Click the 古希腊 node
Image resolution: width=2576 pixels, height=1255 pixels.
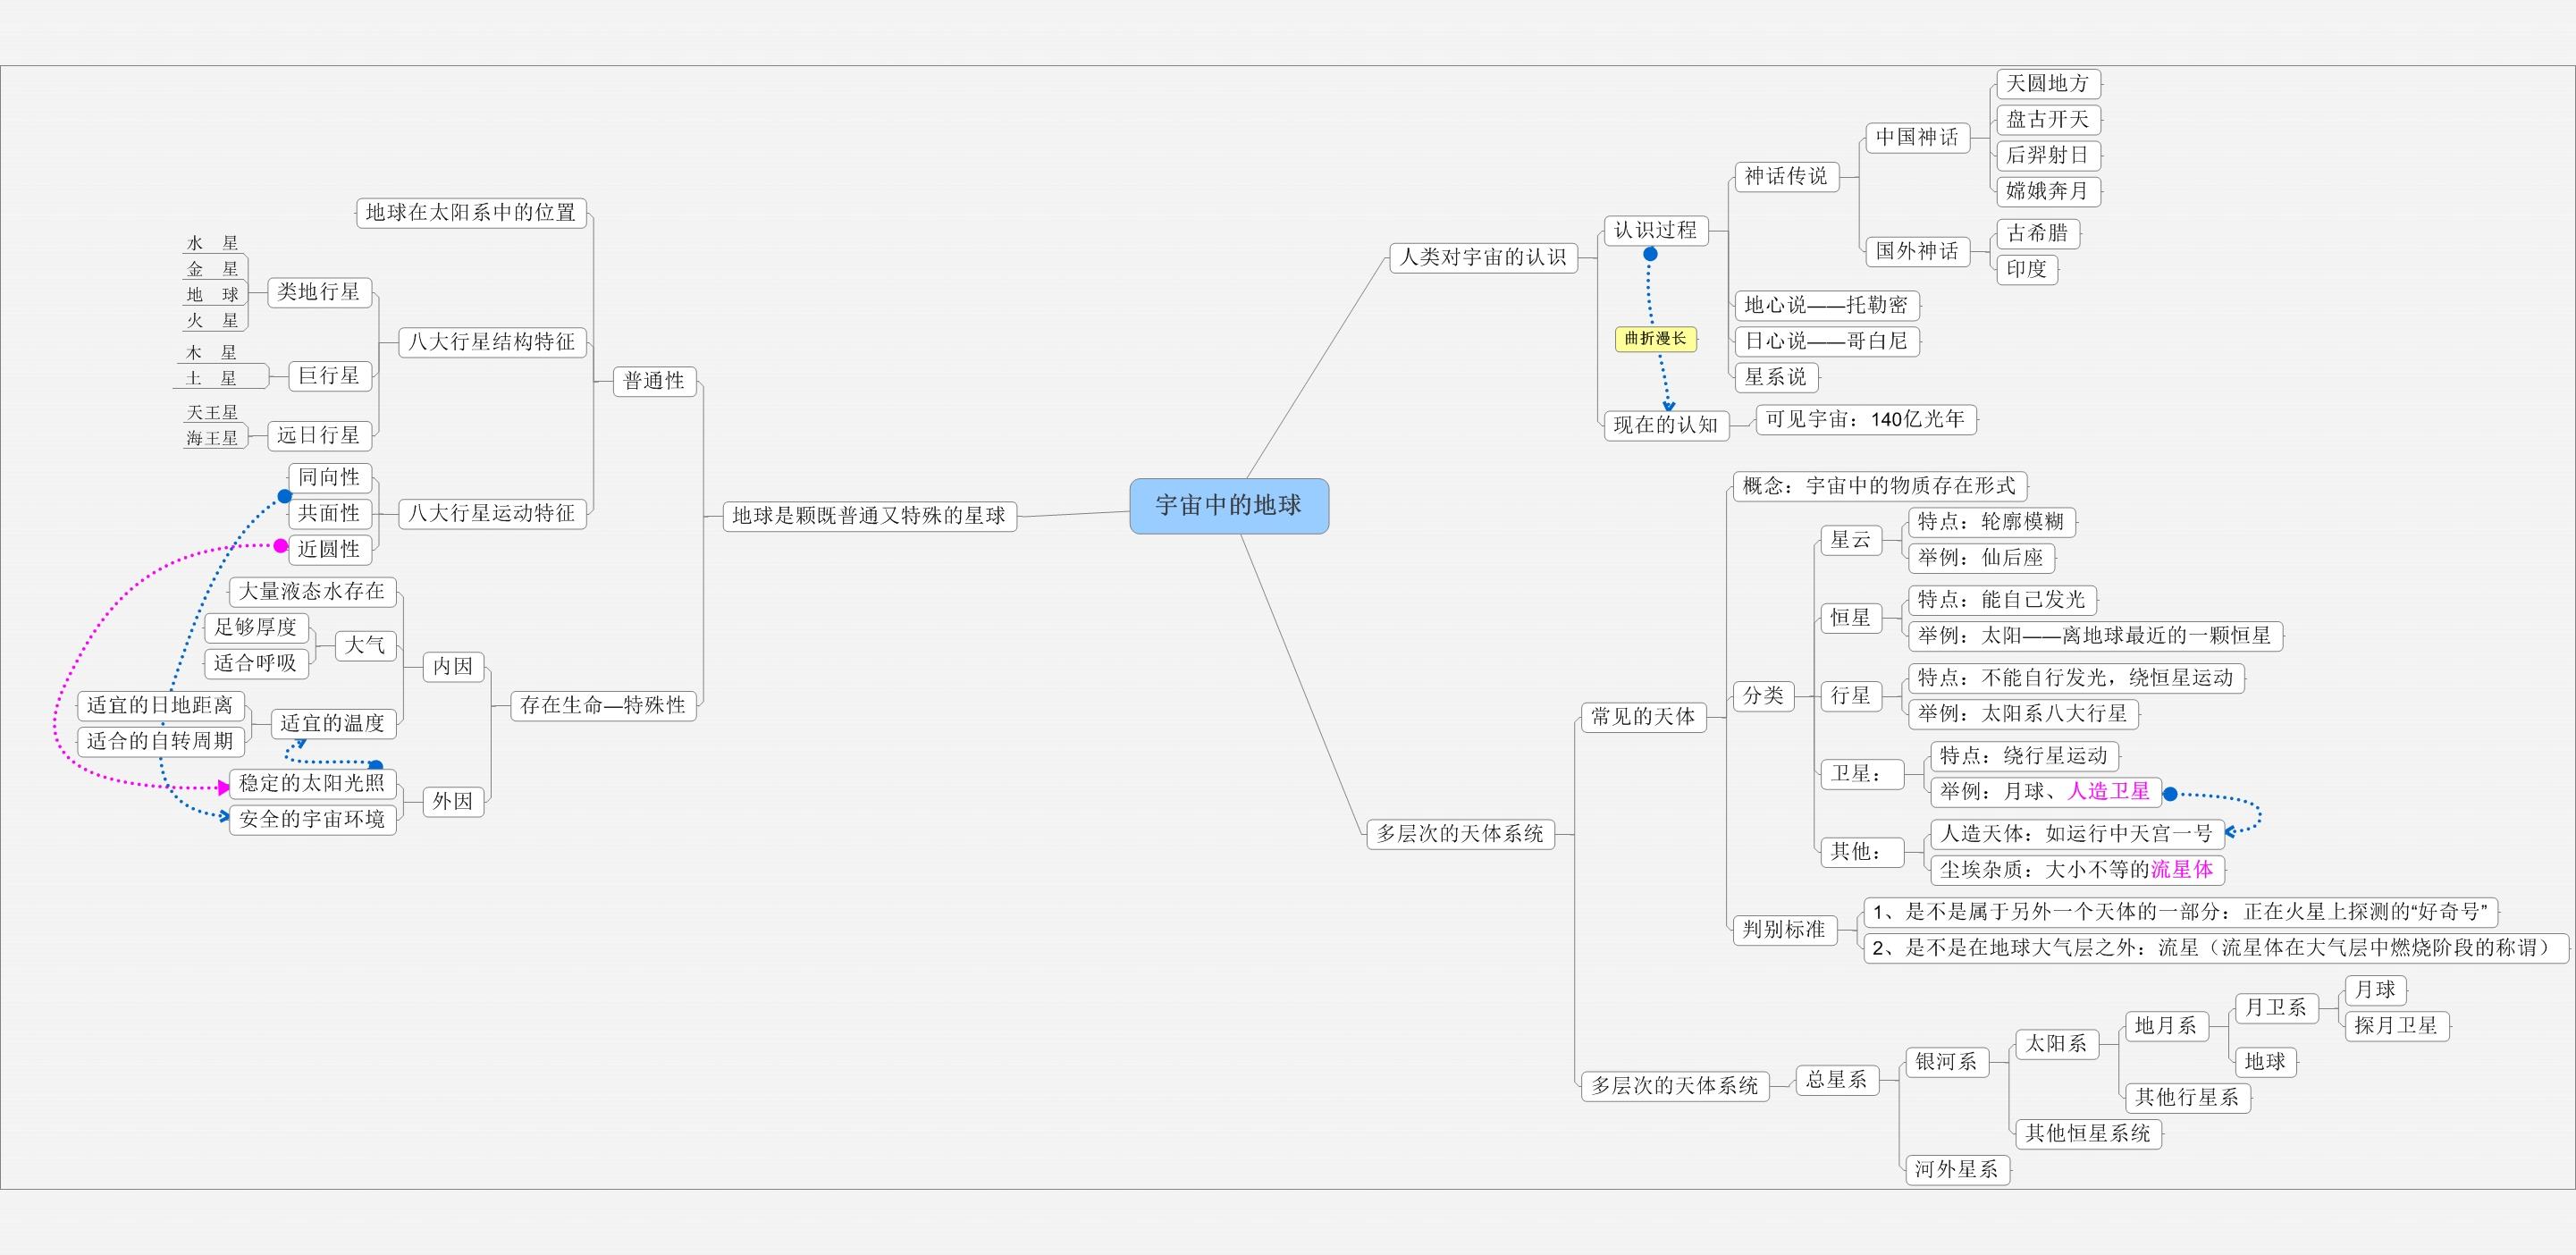click(2038, 234)
